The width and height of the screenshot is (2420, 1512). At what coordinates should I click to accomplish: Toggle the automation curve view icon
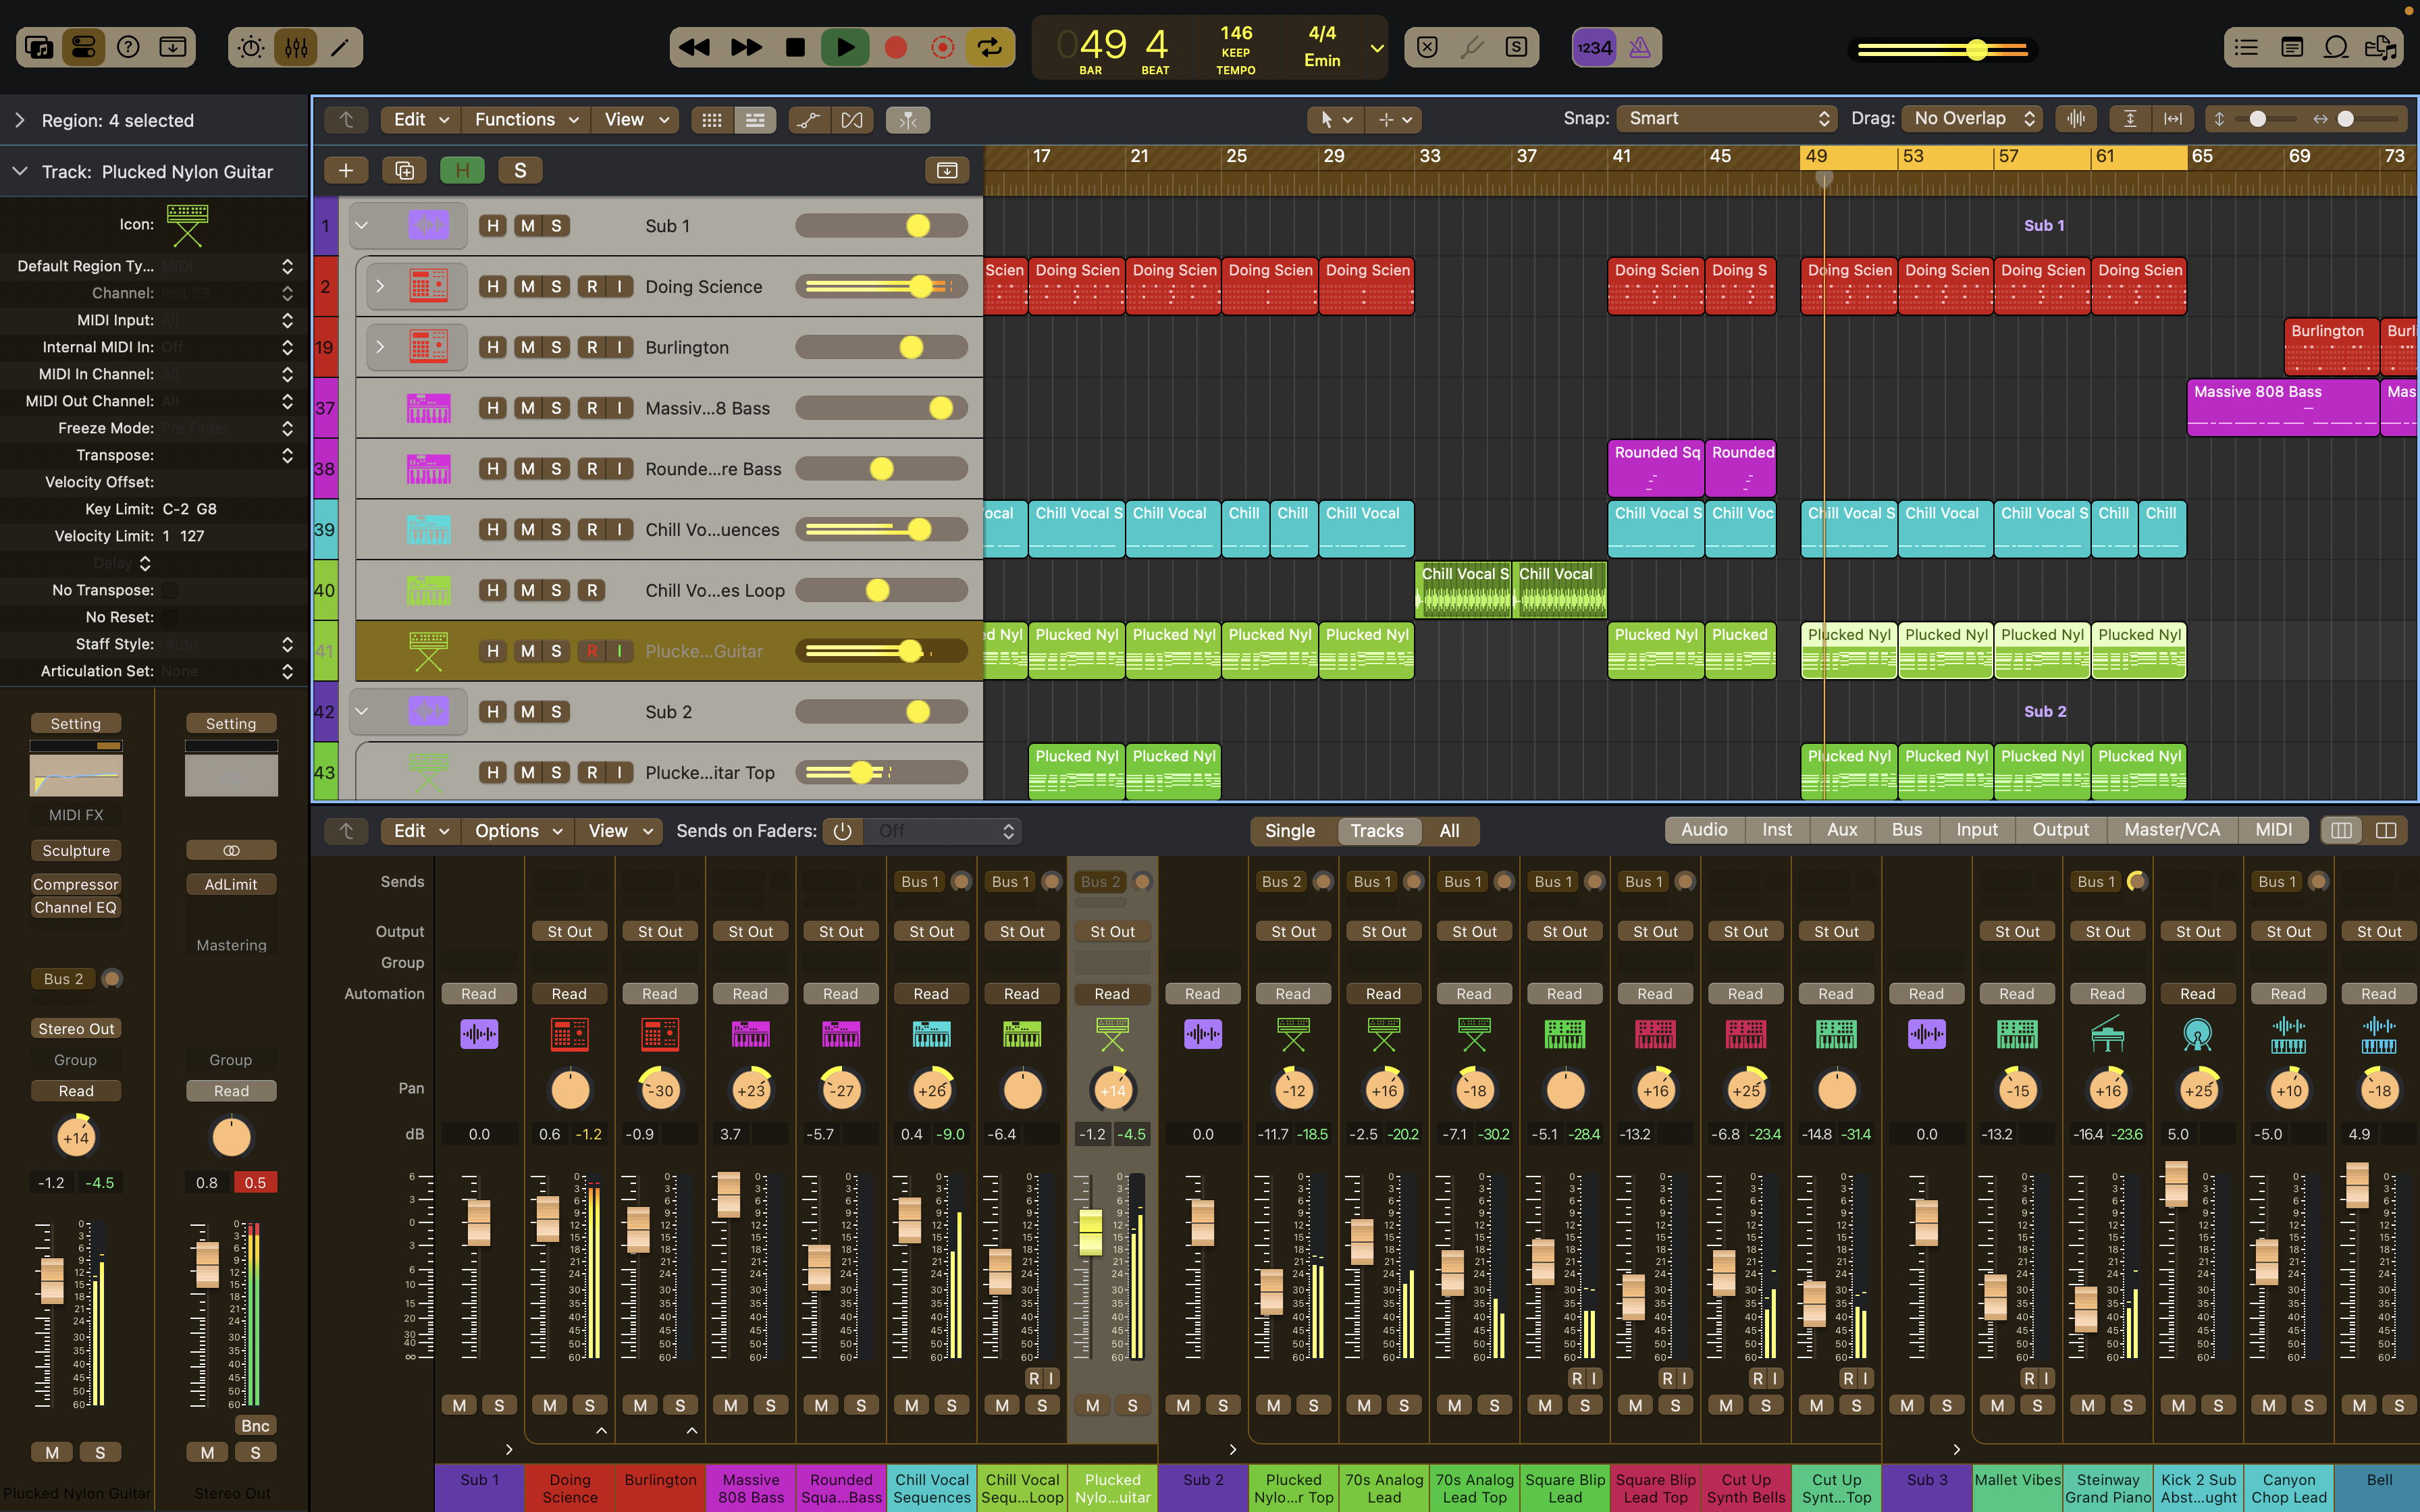(808, 120)
